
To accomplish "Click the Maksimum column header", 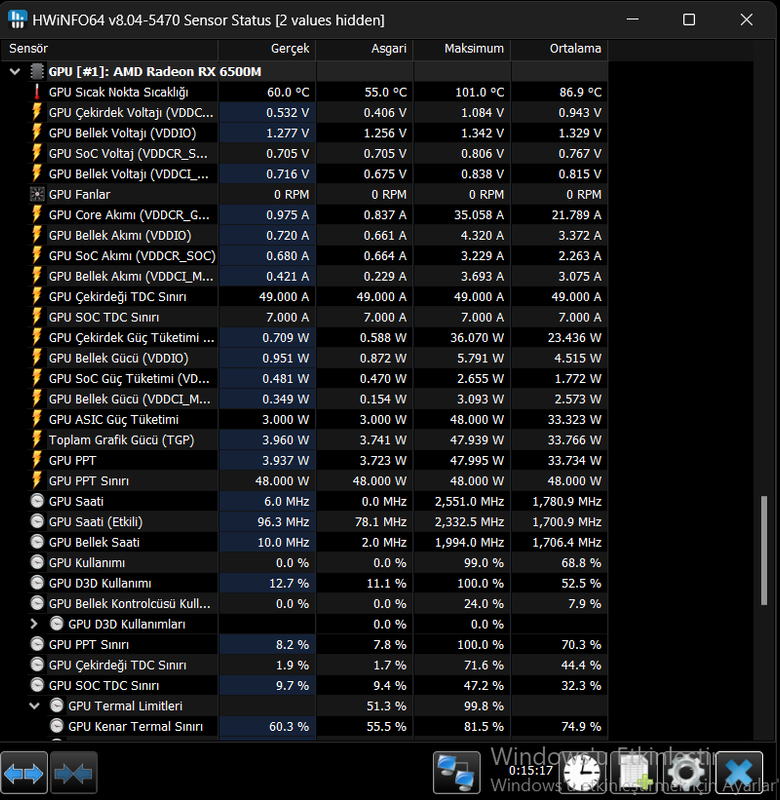I will tap(462, 48).
